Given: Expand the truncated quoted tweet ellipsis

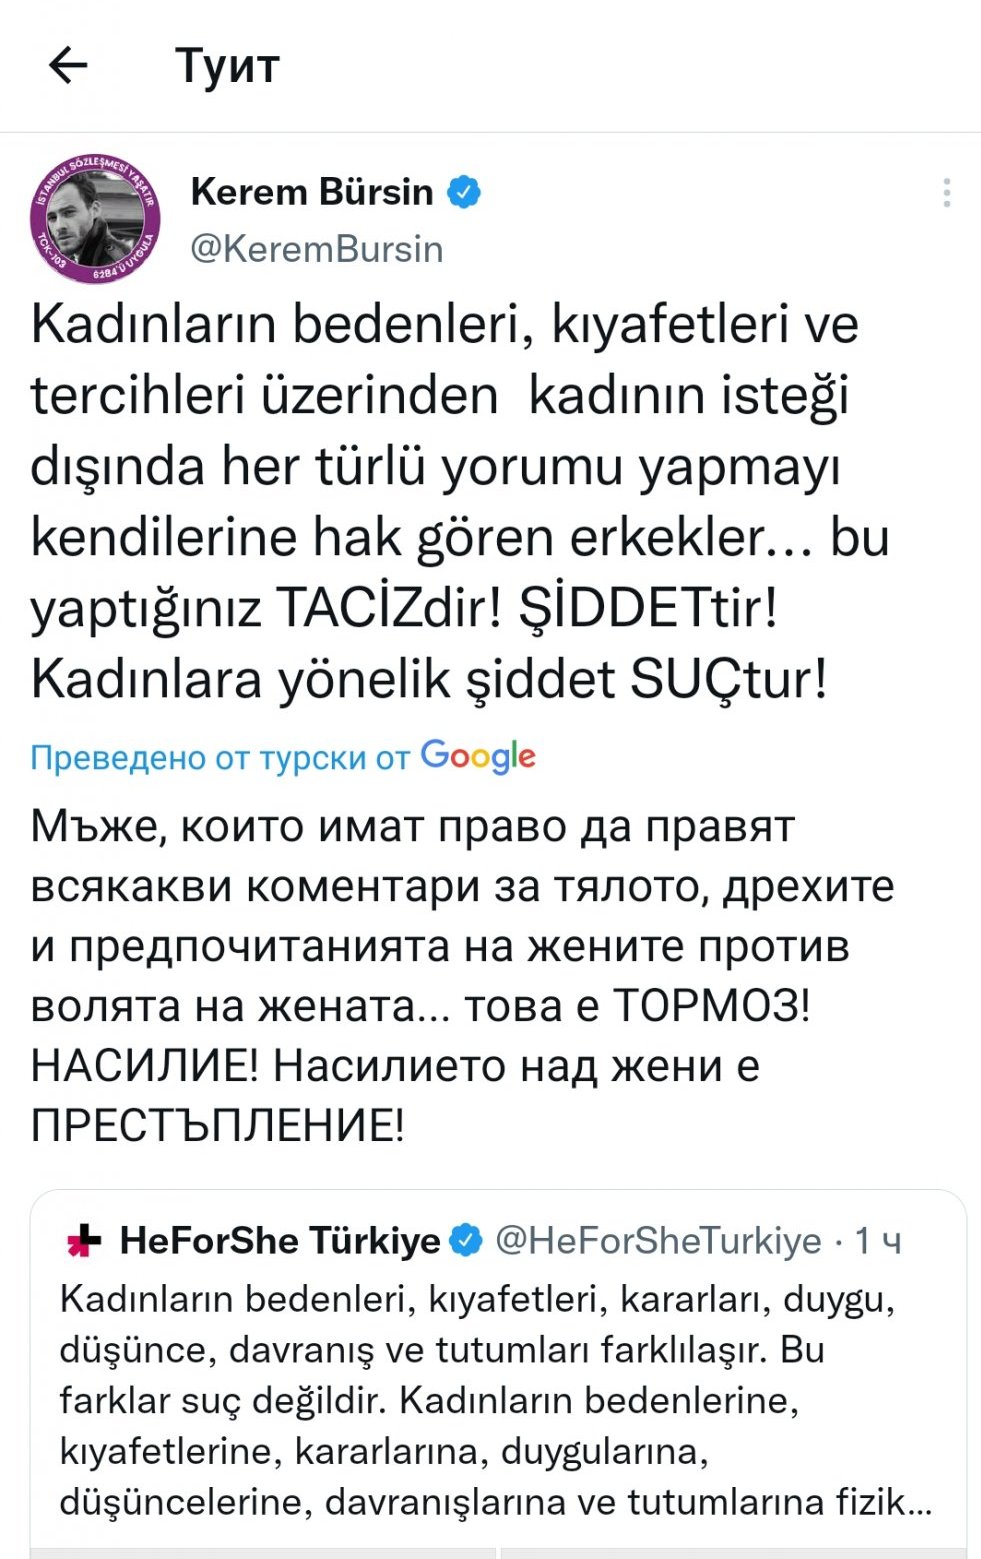Looking at the screenshot, I should pyautogui.click(x=918, y=1502).
